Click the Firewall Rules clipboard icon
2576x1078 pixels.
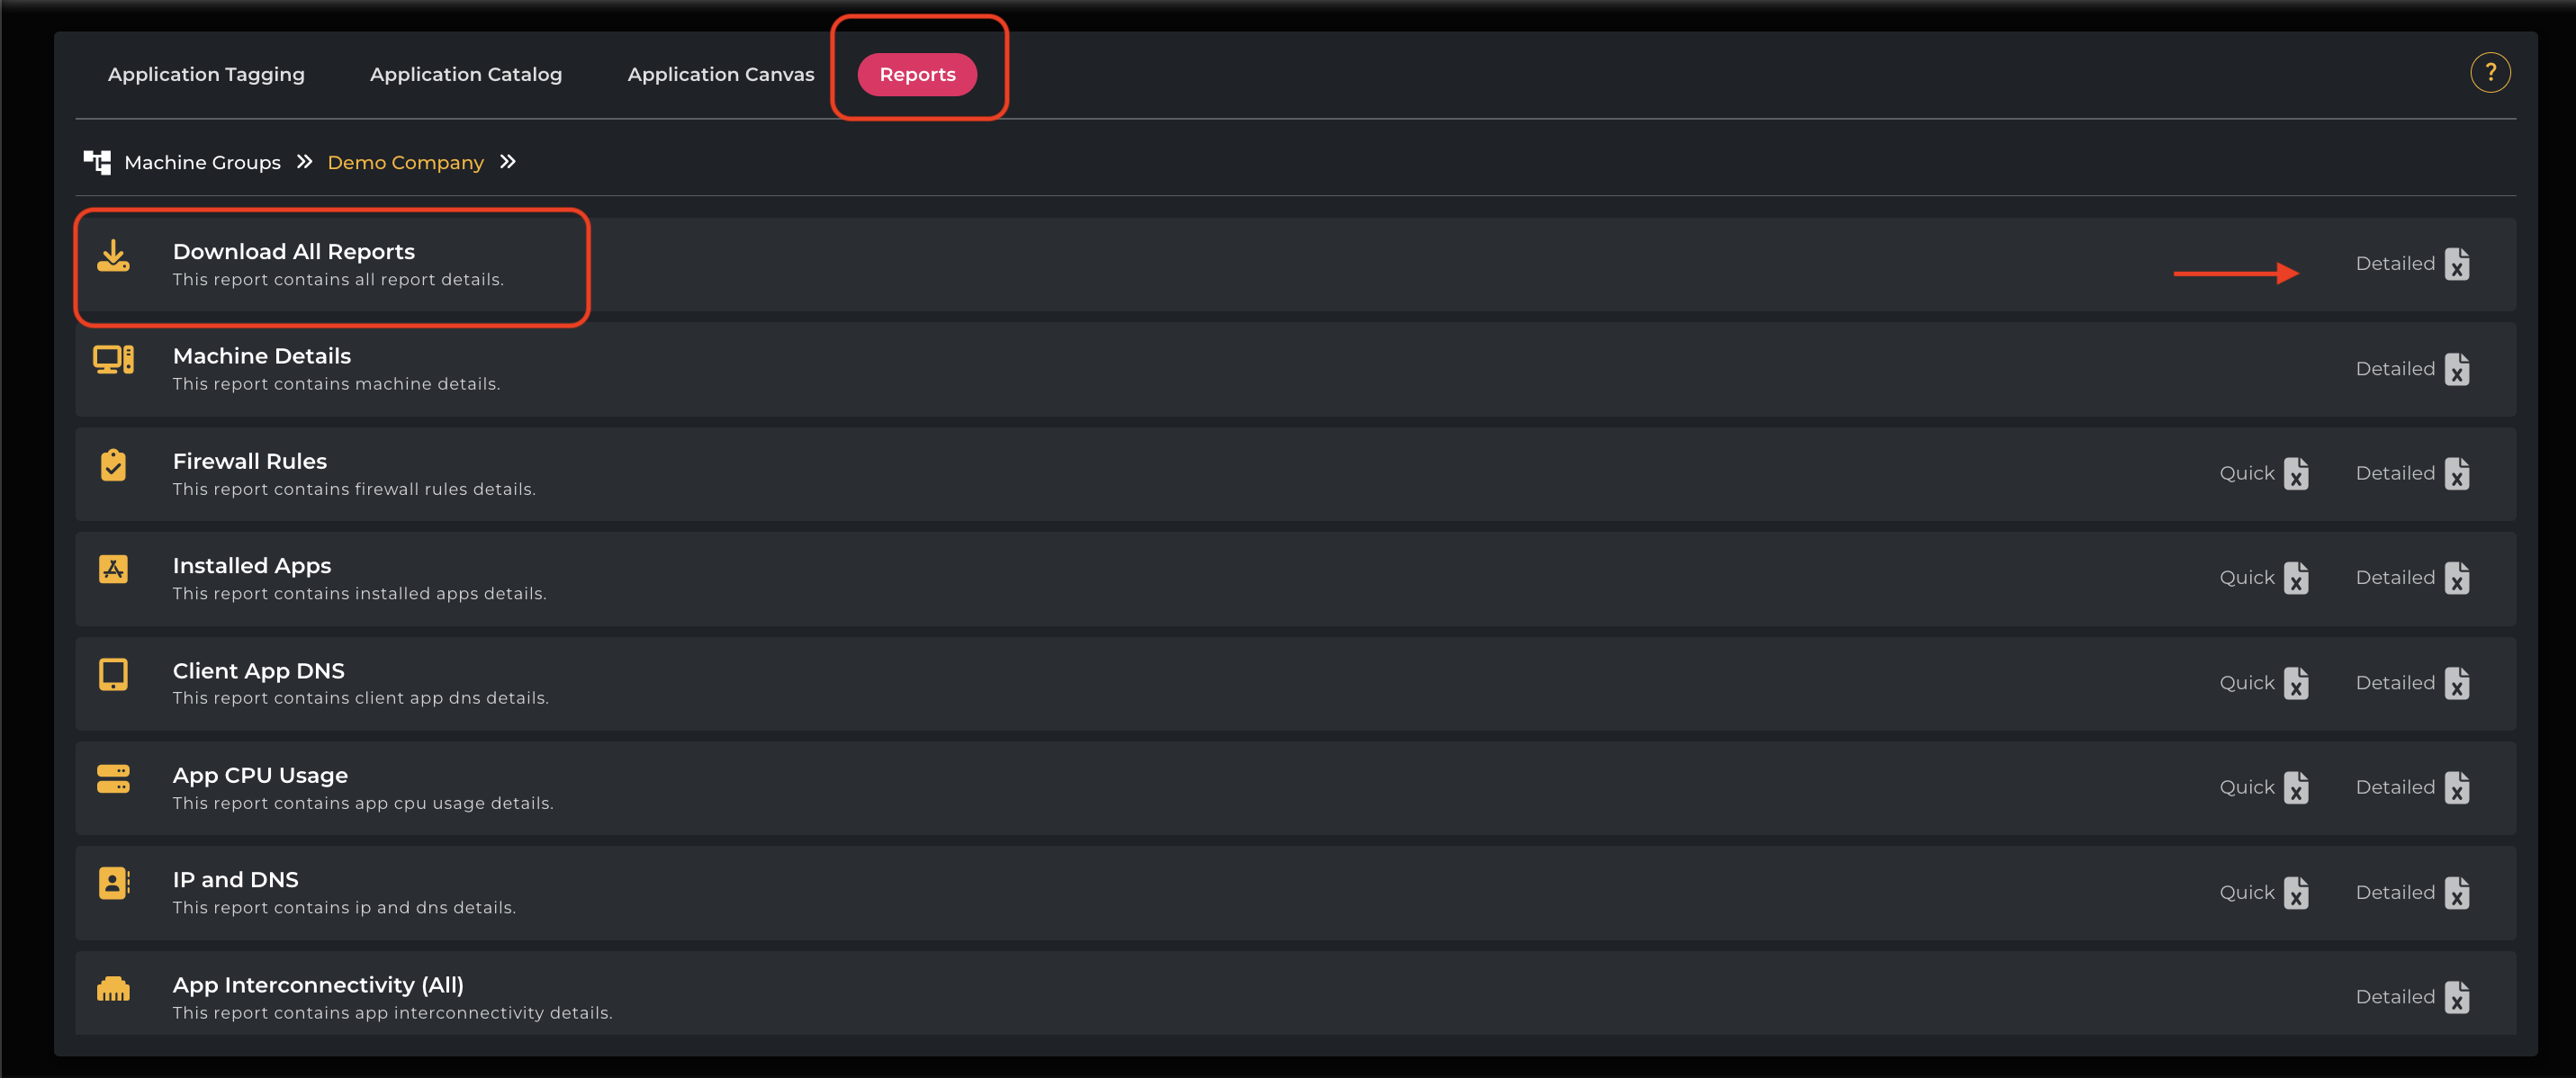113,465
